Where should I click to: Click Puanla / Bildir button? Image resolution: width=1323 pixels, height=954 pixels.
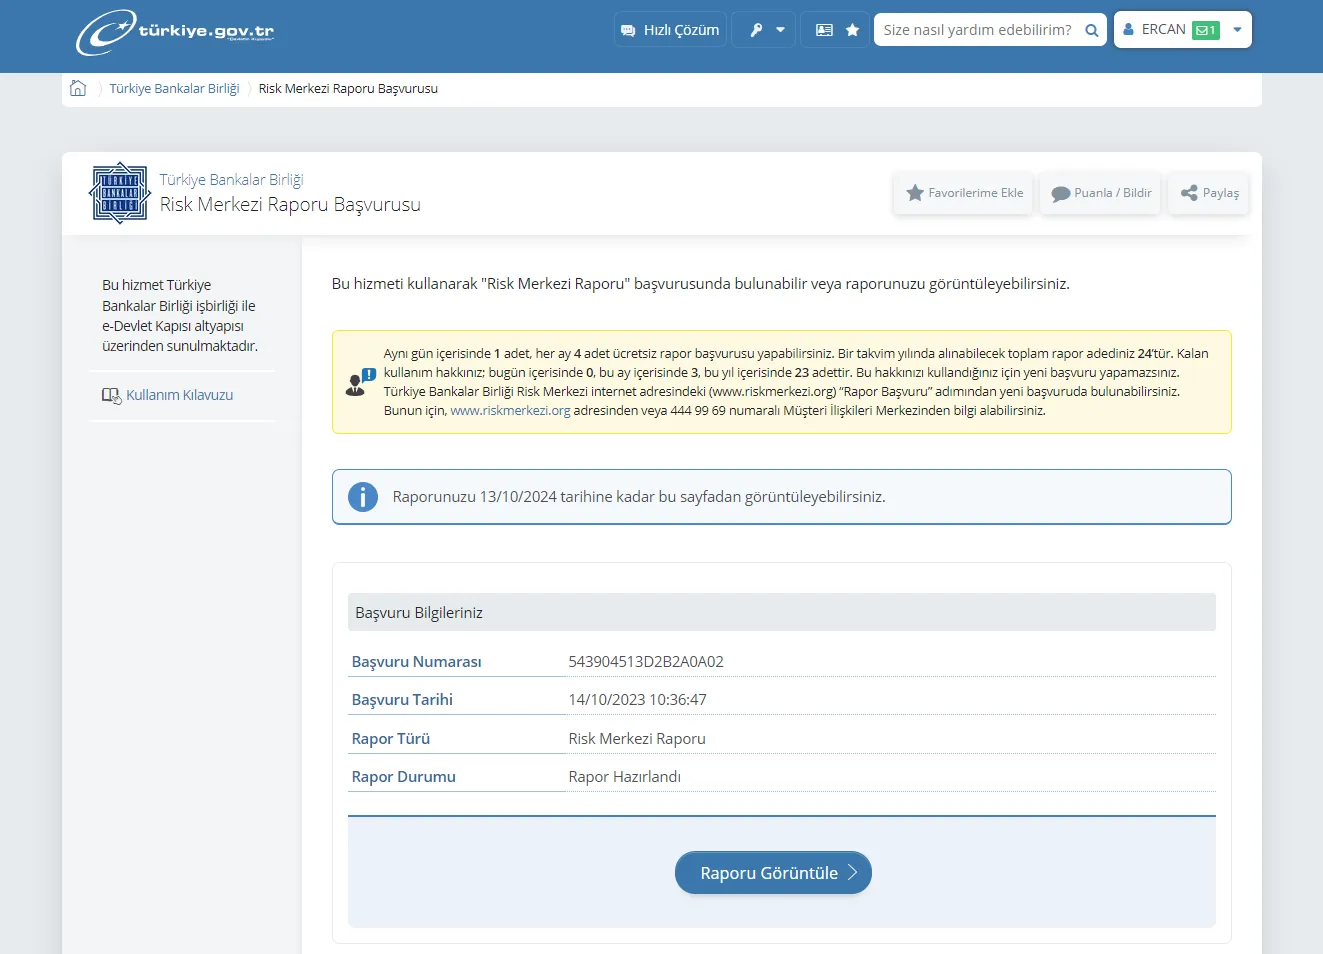(x=1100, y=193)
